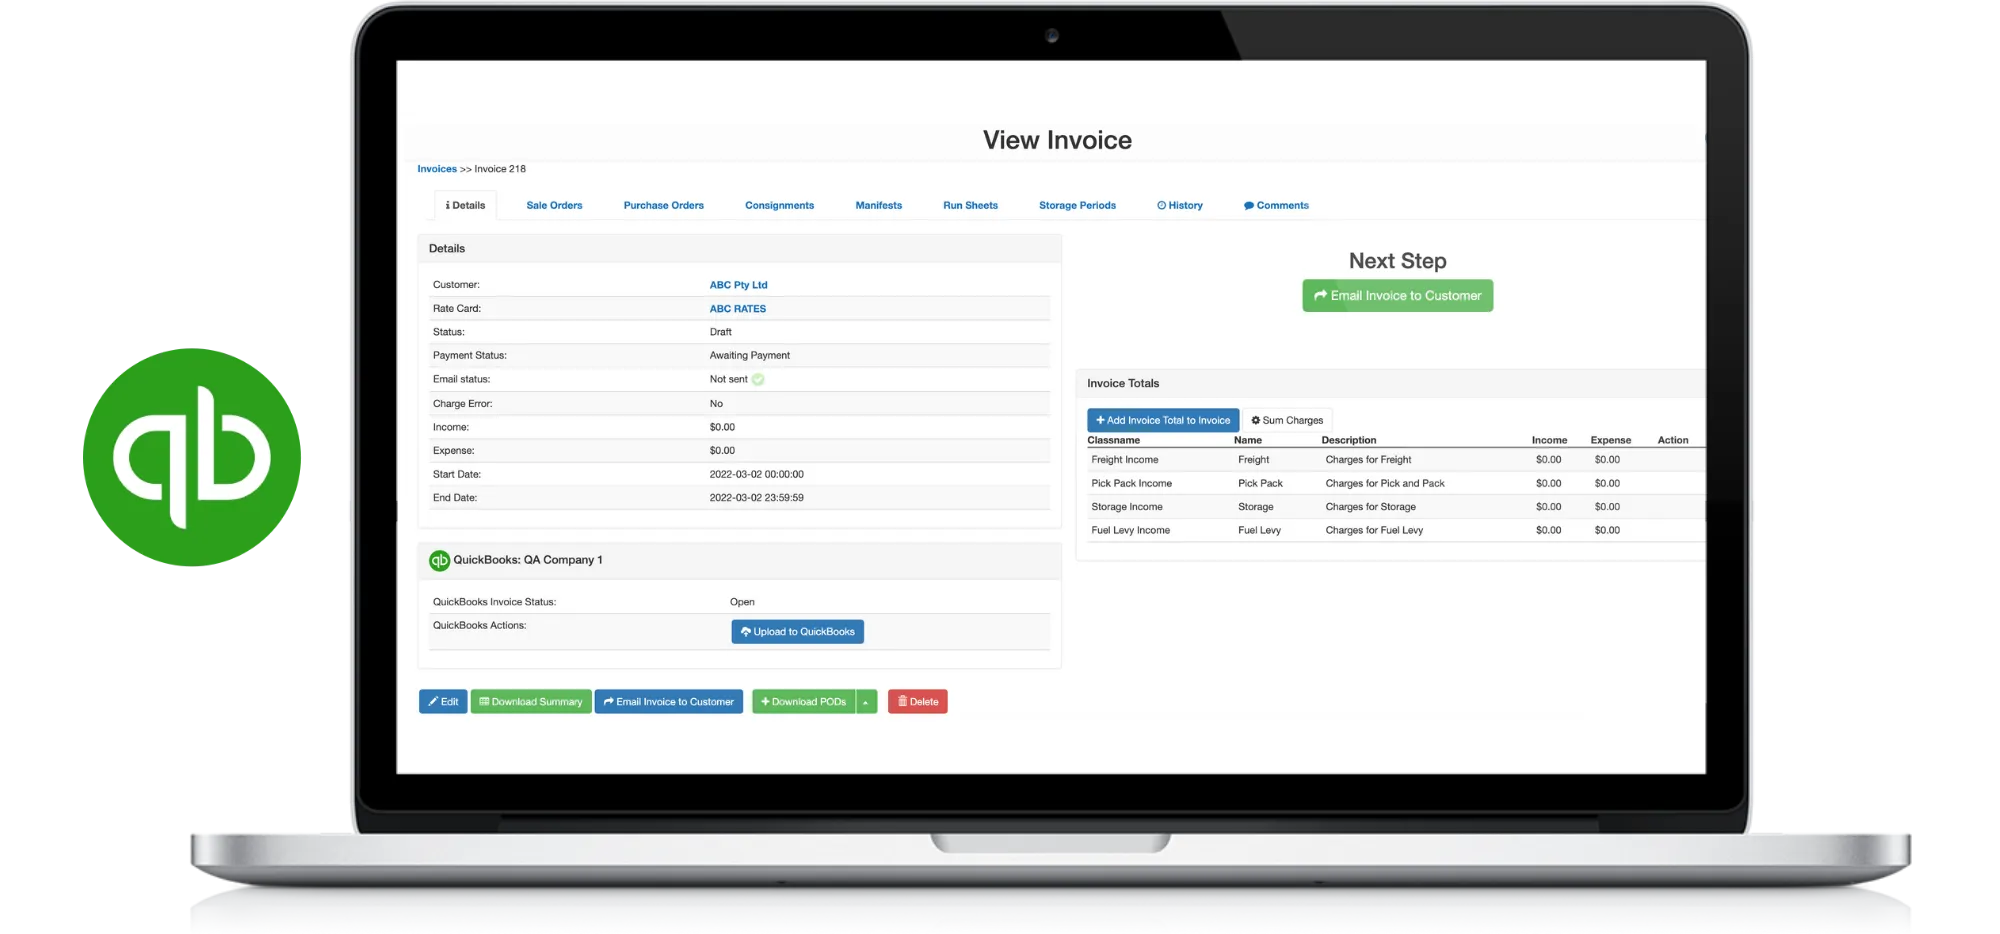Click the QuickBooks logo next to QA Company 1
Viewport: 2000px width, 934px height.
pyautogui.click(x=440, y=560)
